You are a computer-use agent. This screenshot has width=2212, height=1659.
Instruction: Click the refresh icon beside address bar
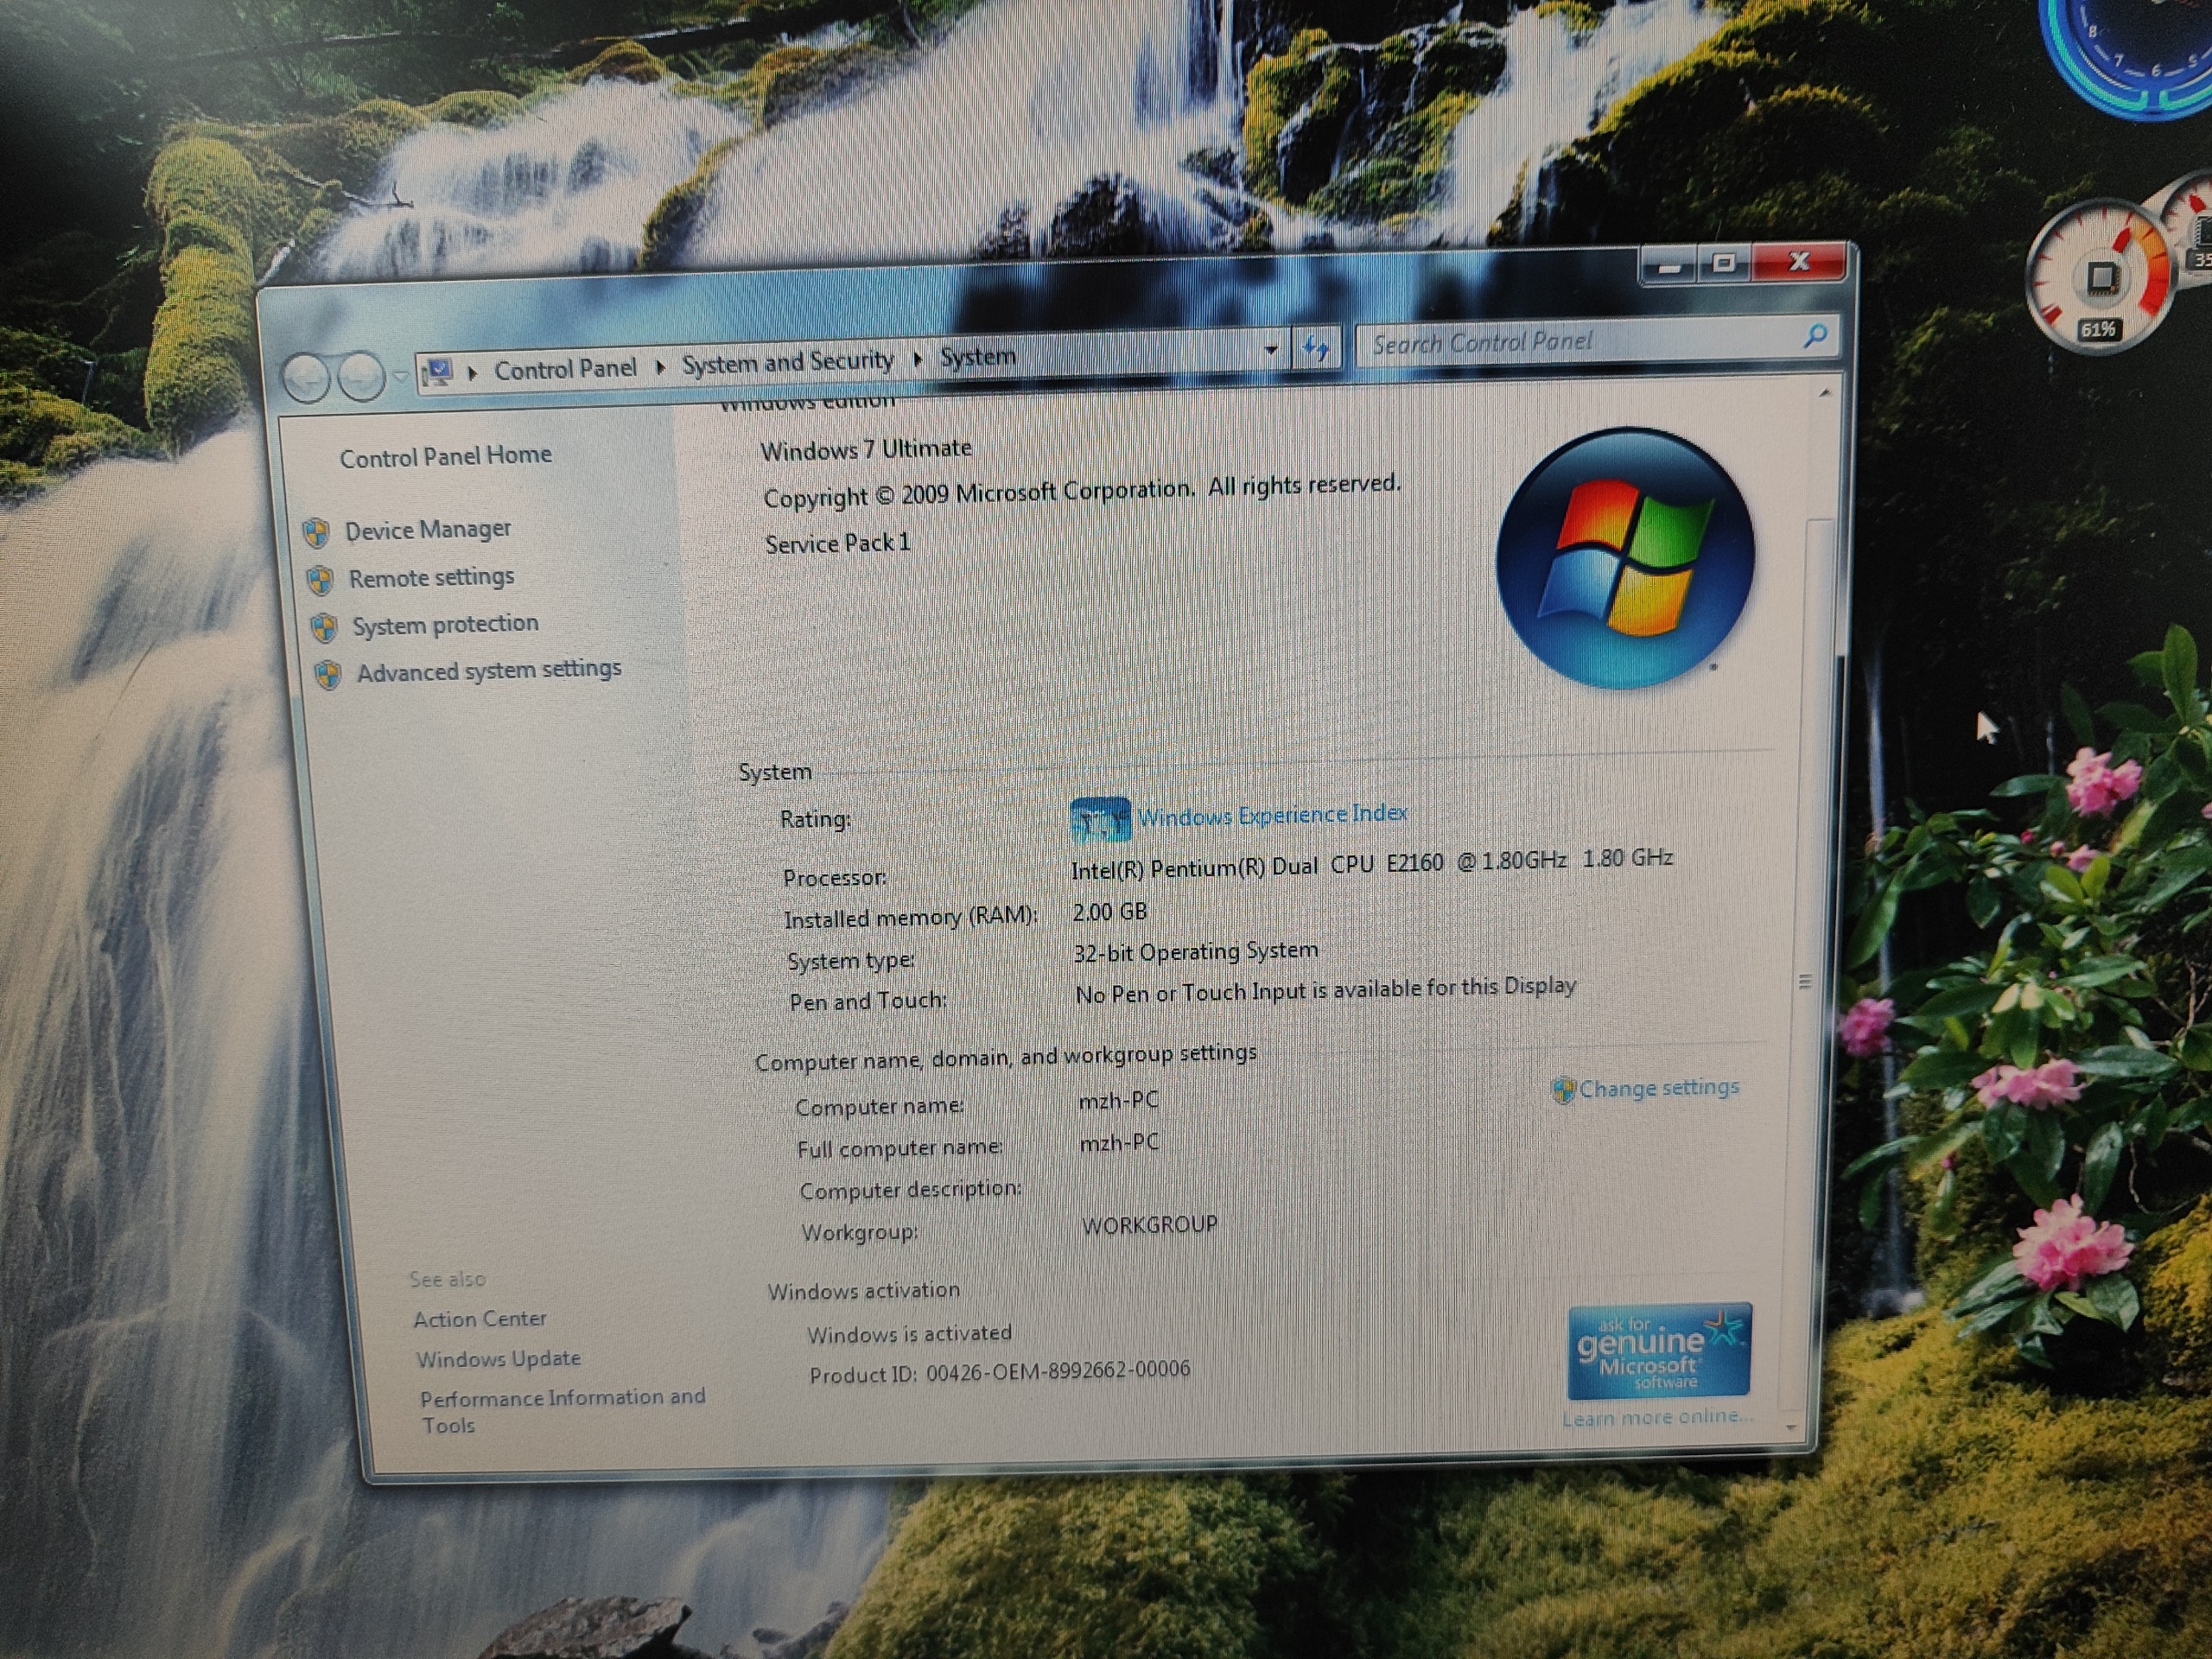(1315, 348)
